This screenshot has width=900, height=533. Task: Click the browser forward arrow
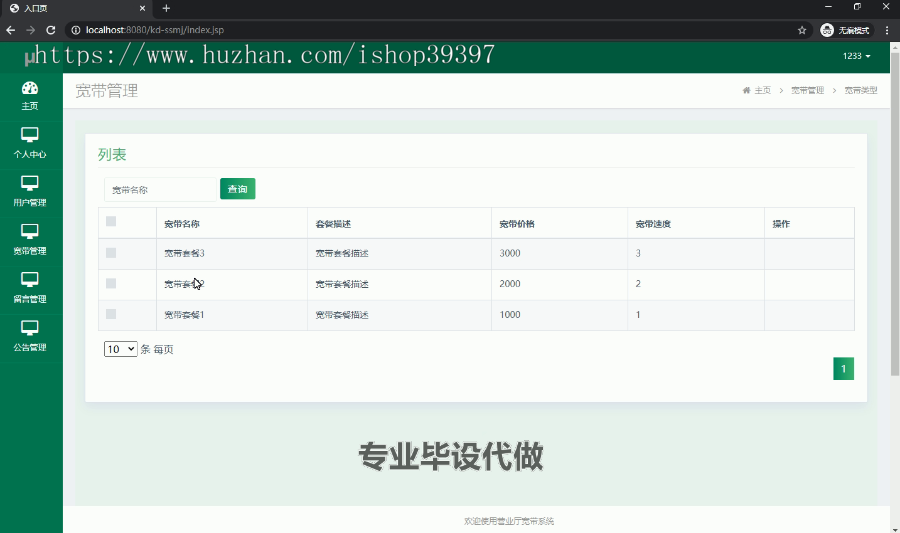pos(30,30)
